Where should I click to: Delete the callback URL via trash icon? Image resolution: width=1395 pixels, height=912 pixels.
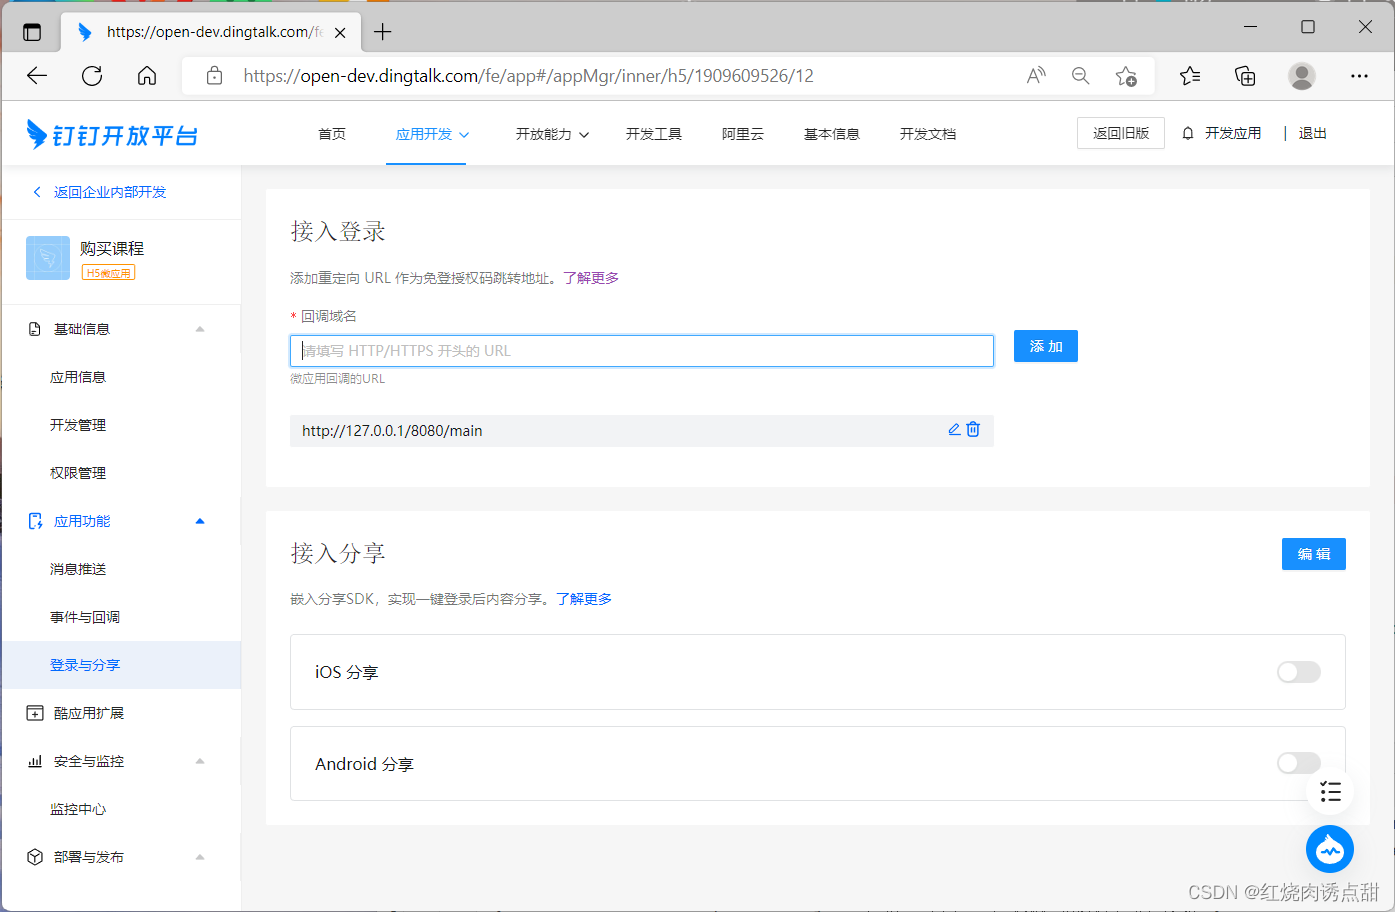point(973,429)
